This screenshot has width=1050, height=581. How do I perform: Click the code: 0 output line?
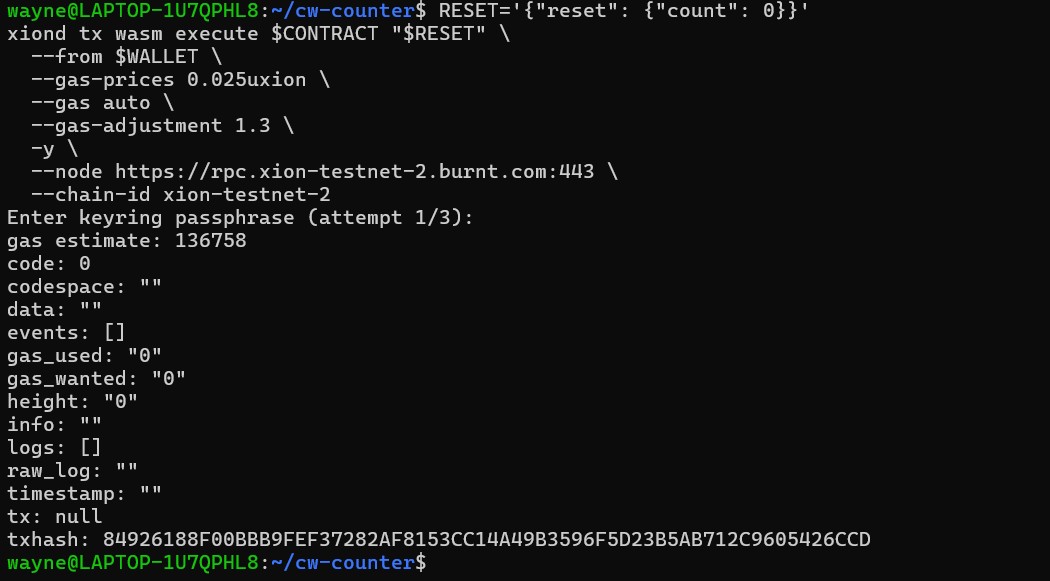click(48, 264)
